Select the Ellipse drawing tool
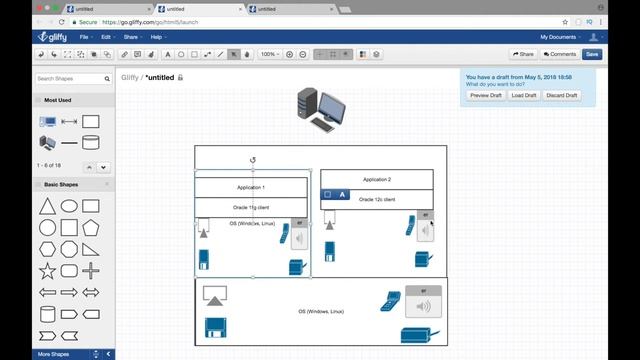 [181, 54]
